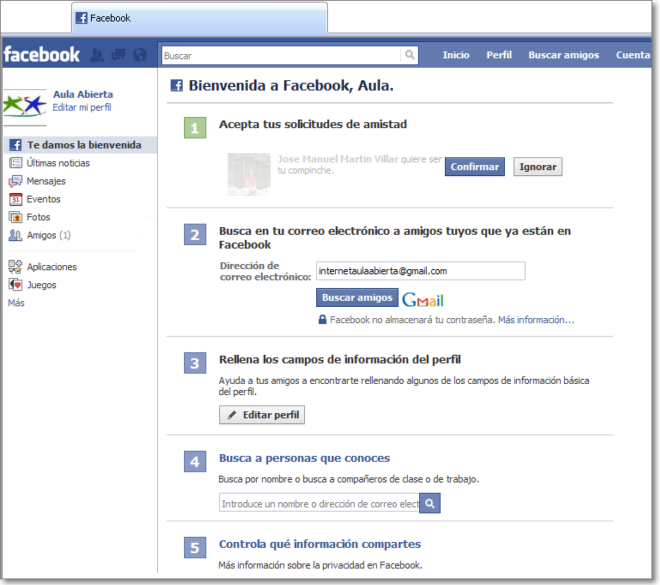Click Jose Manuel Martin Villar's photo

(x=249, y=174)
